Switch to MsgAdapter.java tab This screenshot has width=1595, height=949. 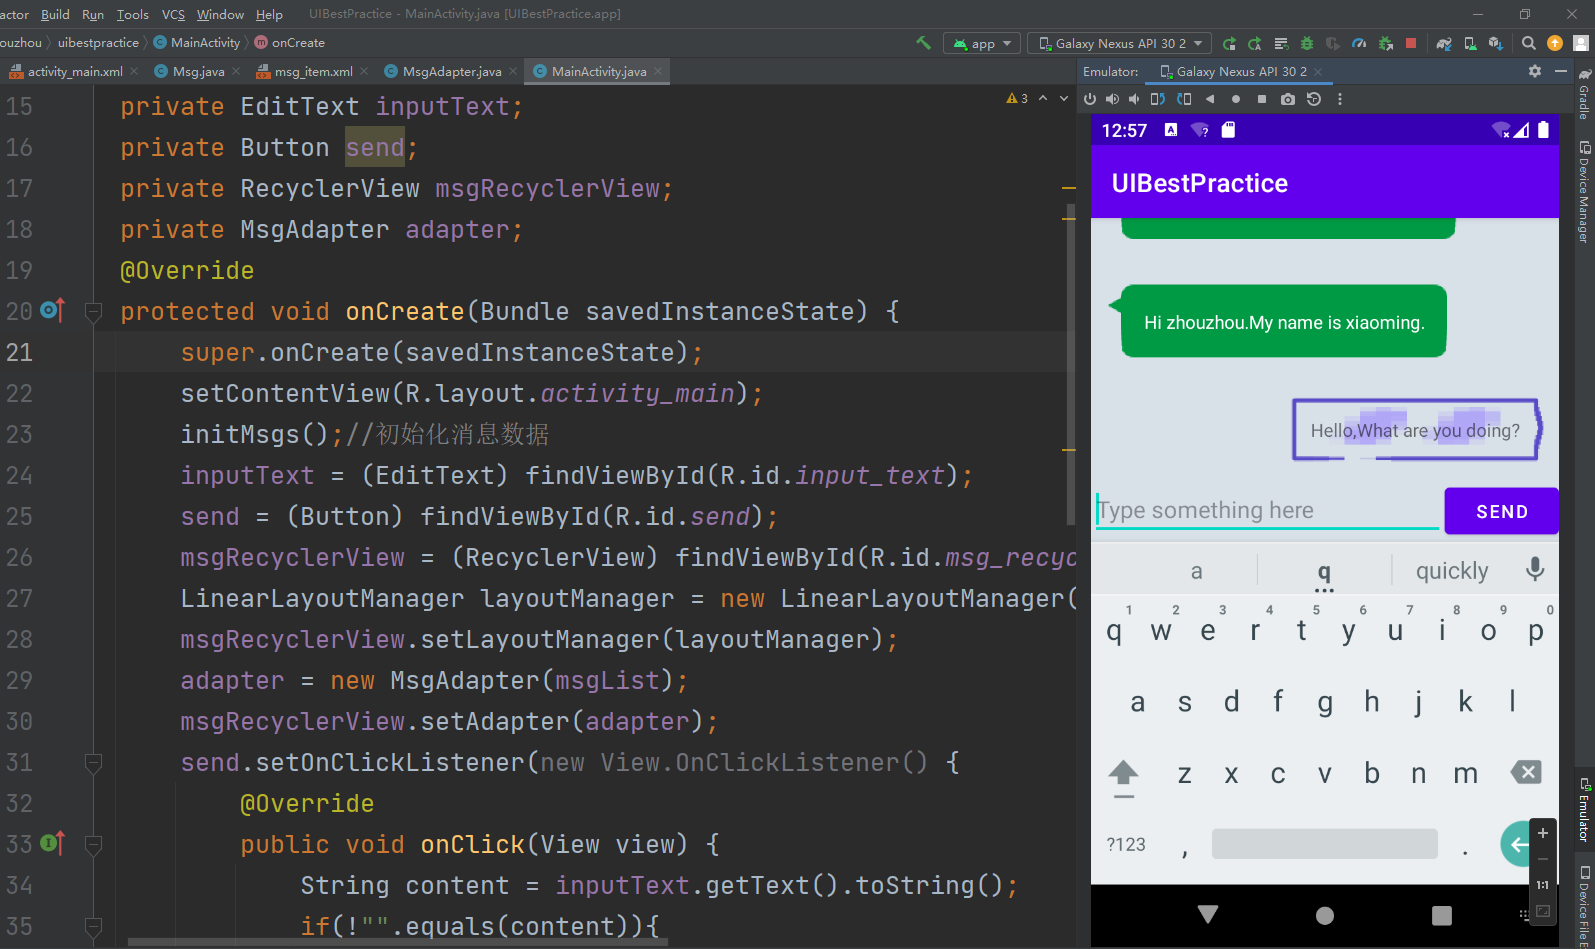click(452, 71)
